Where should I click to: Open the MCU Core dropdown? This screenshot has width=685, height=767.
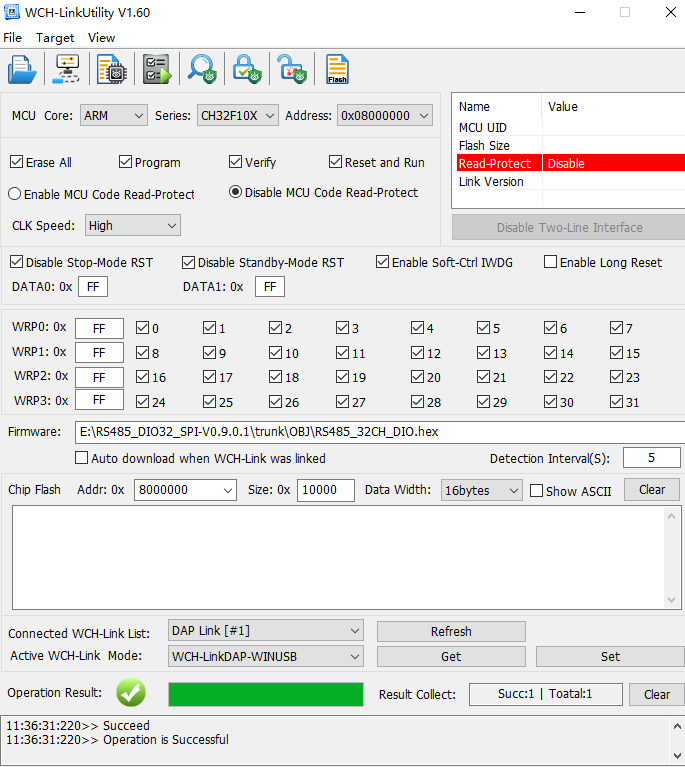click(x=113, y=116)
